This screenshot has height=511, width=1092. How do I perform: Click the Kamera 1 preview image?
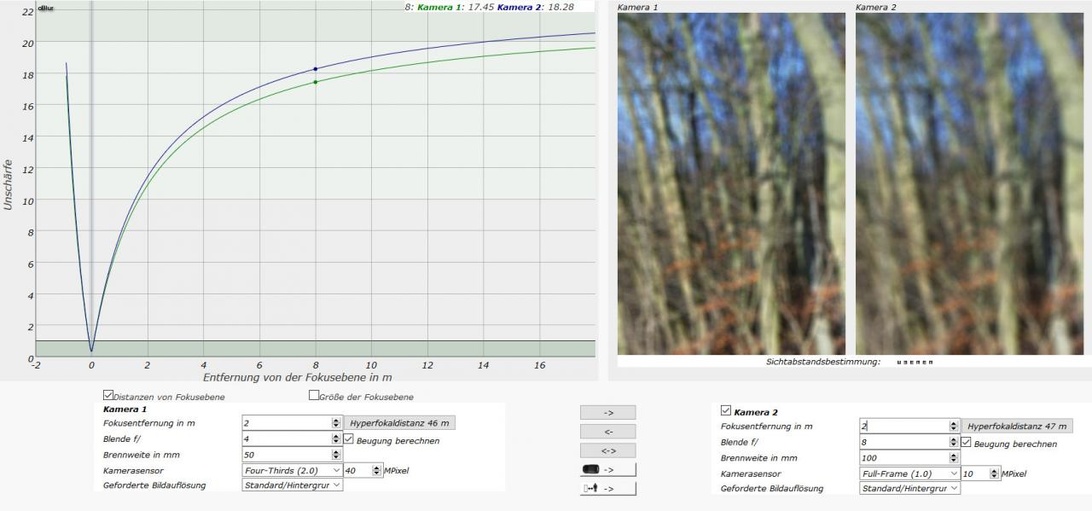[731, 184]
